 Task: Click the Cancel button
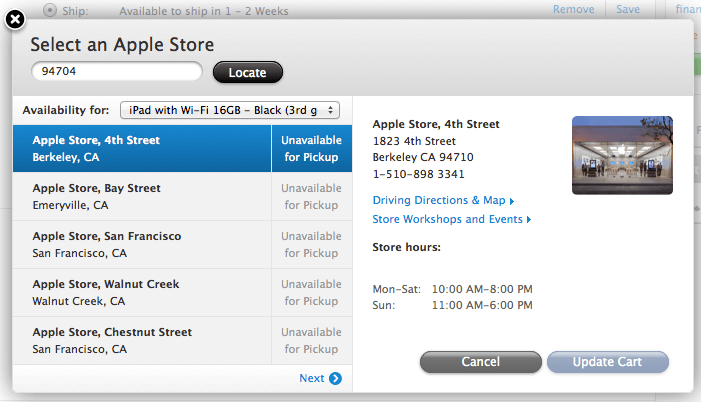tap(481, 362)
